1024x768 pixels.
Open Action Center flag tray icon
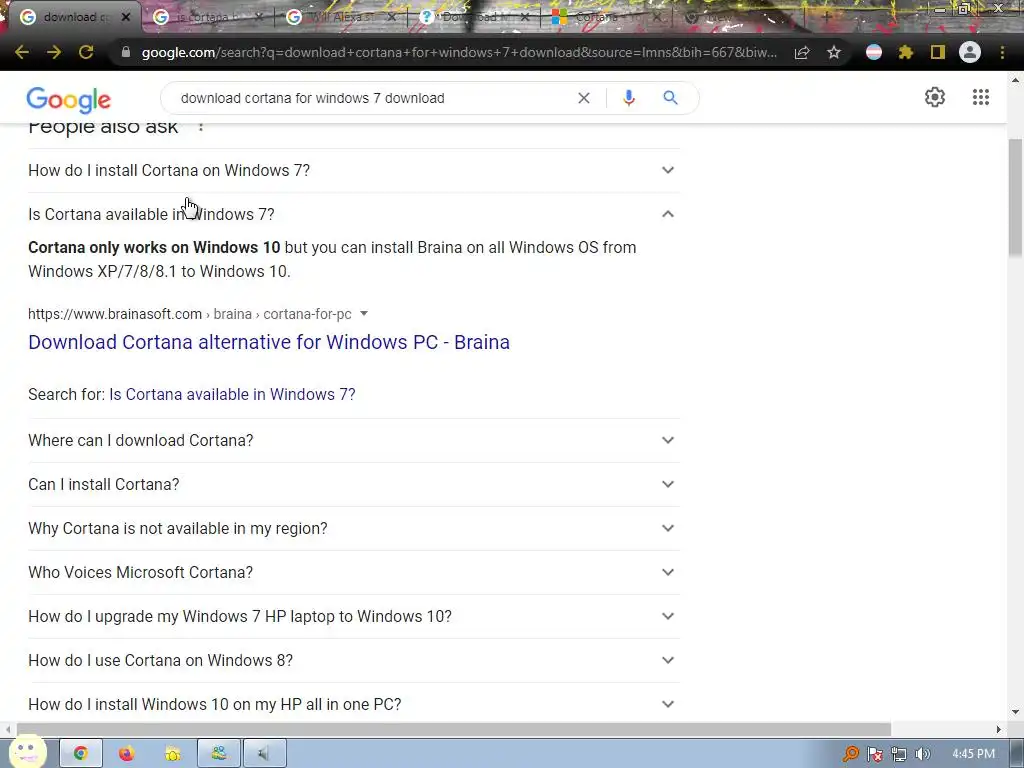(874, 754)
